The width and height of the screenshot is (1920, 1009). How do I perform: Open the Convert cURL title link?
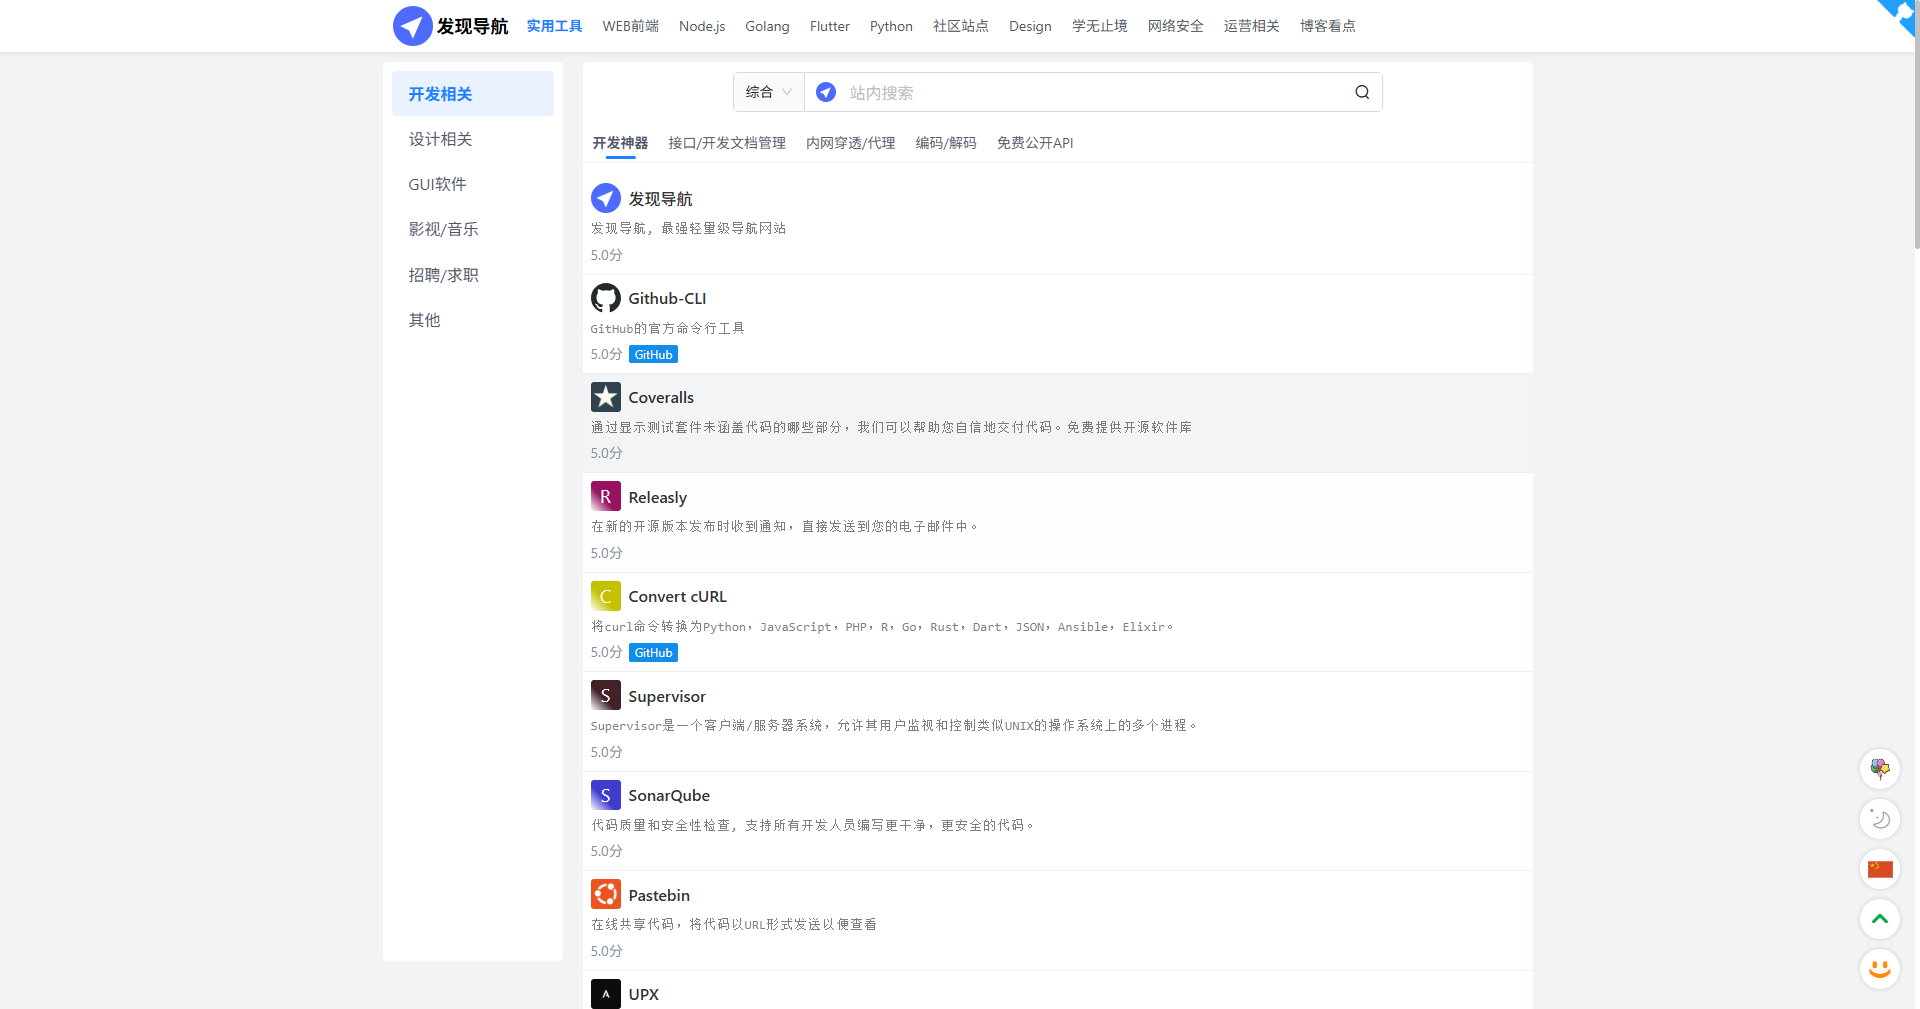click(x=677, y=596)
